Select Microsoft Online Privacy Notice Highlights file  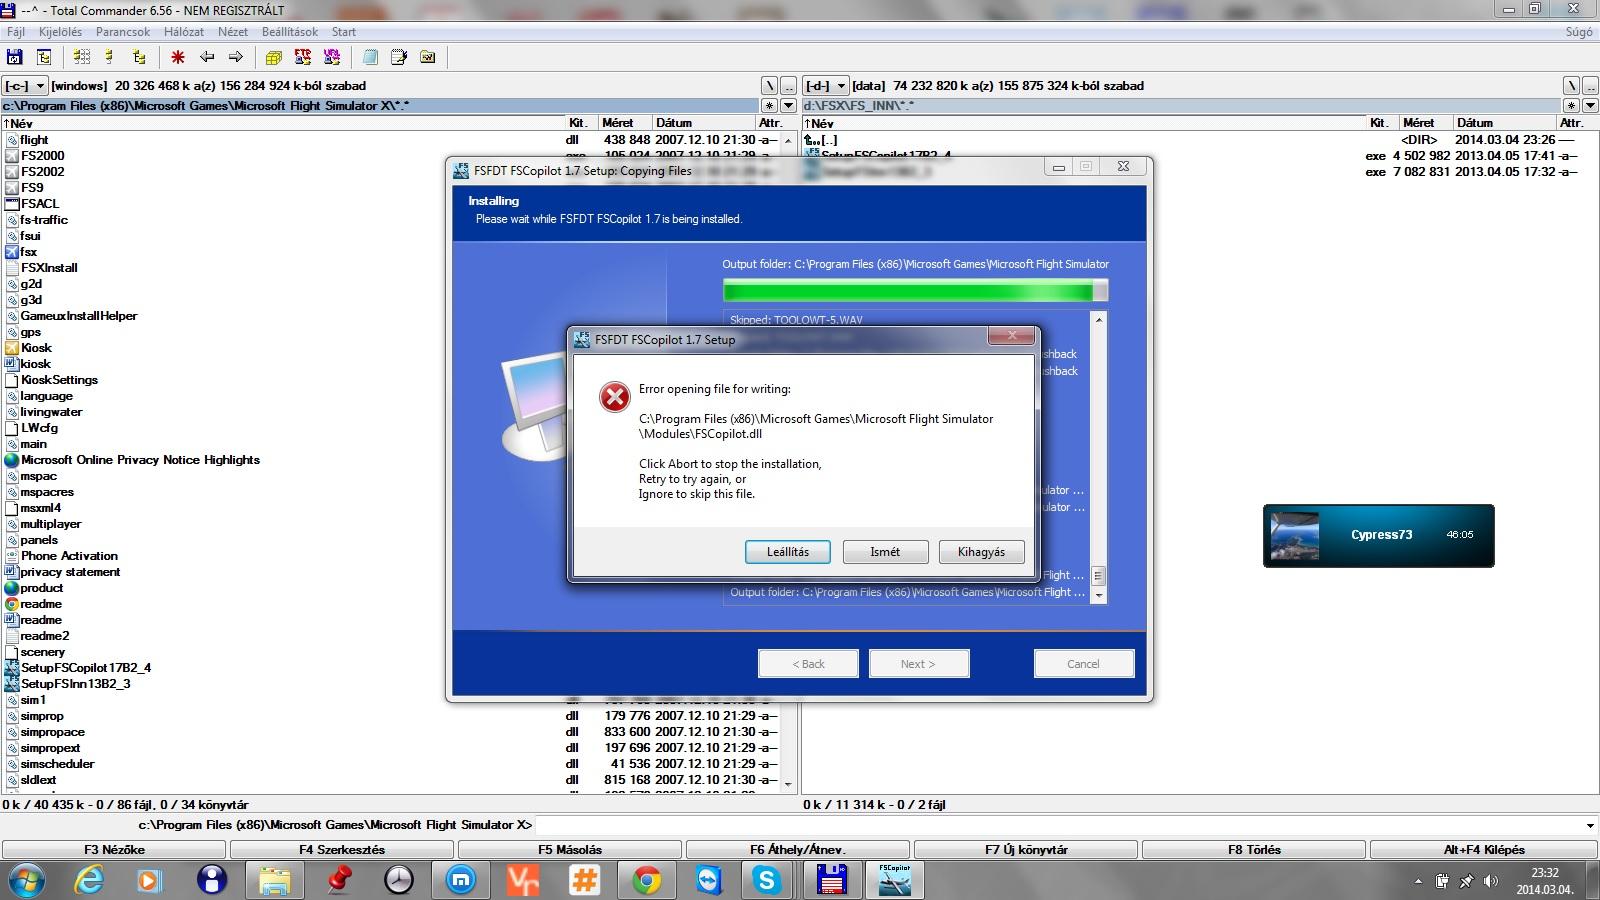[x=140, y=460]
